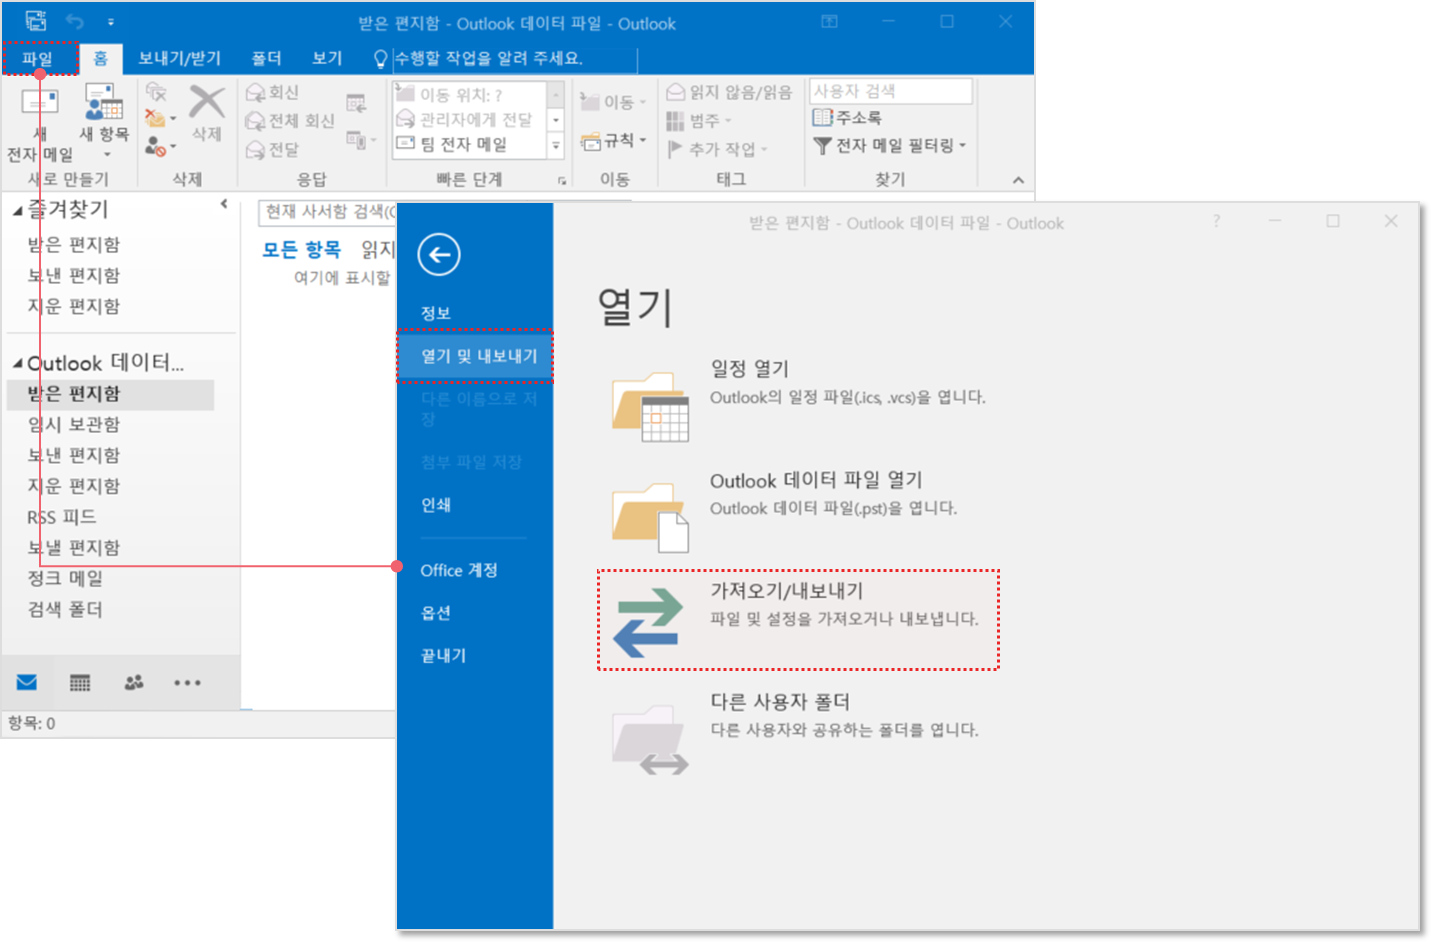1433x944 pixels.
Task: Click the Delete (삭제) X icon
Action: (207, 102)
